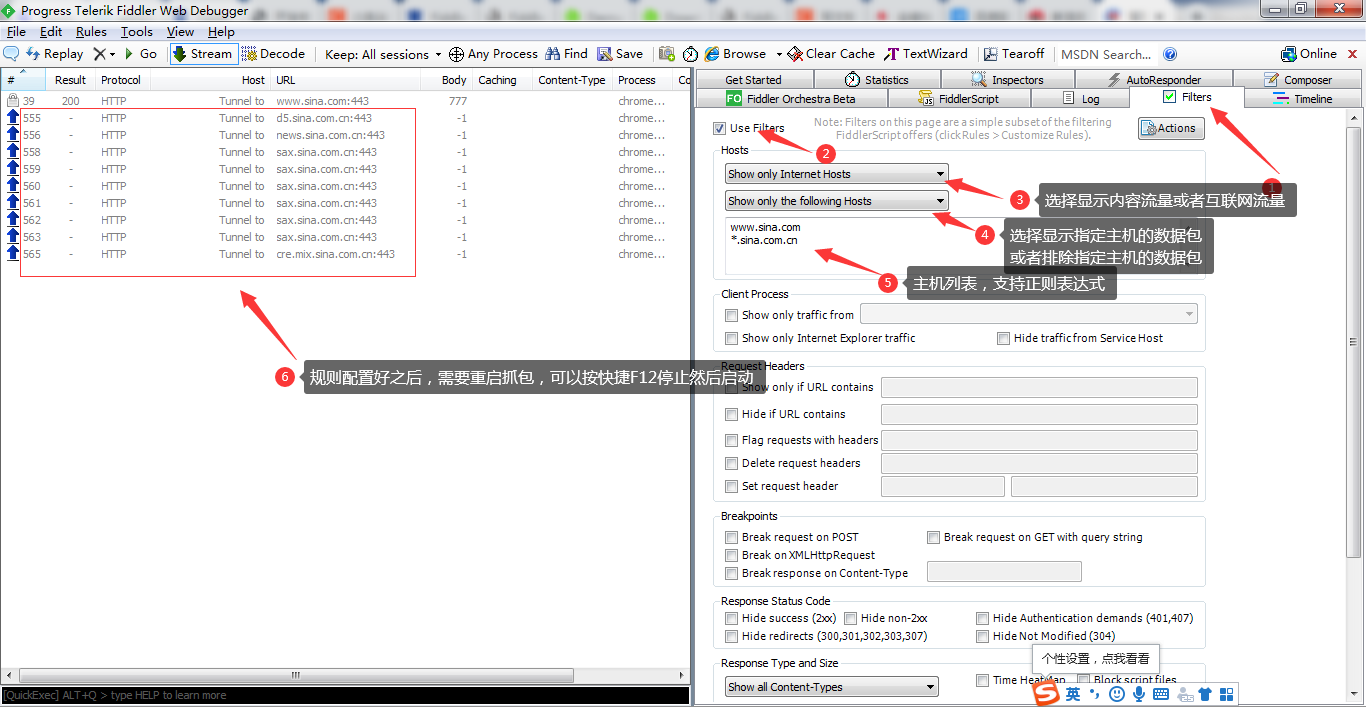Open Show all Content-Types dropdown
The width and height of the screenshot is (1366, 708).
tap(832, 687)
